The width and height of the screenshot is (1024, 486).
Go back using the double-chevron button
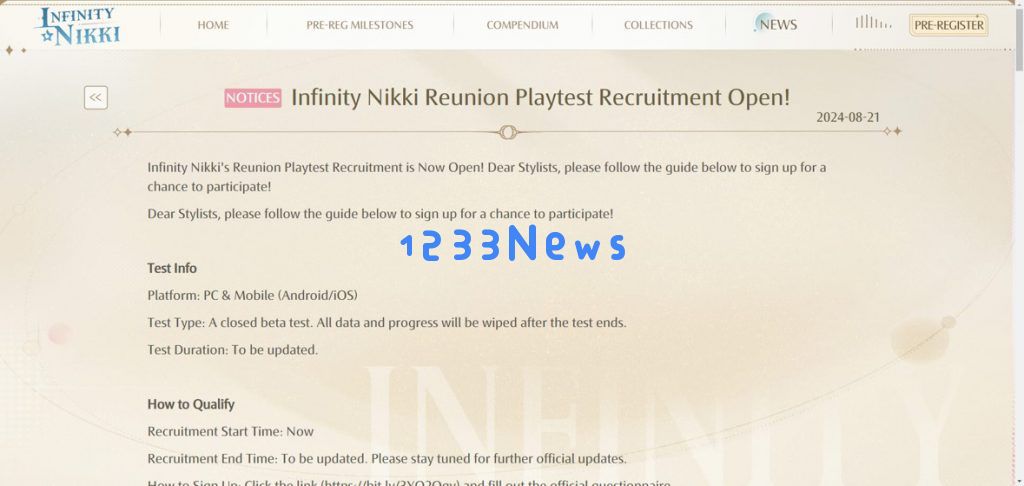[x=95, y=98]
